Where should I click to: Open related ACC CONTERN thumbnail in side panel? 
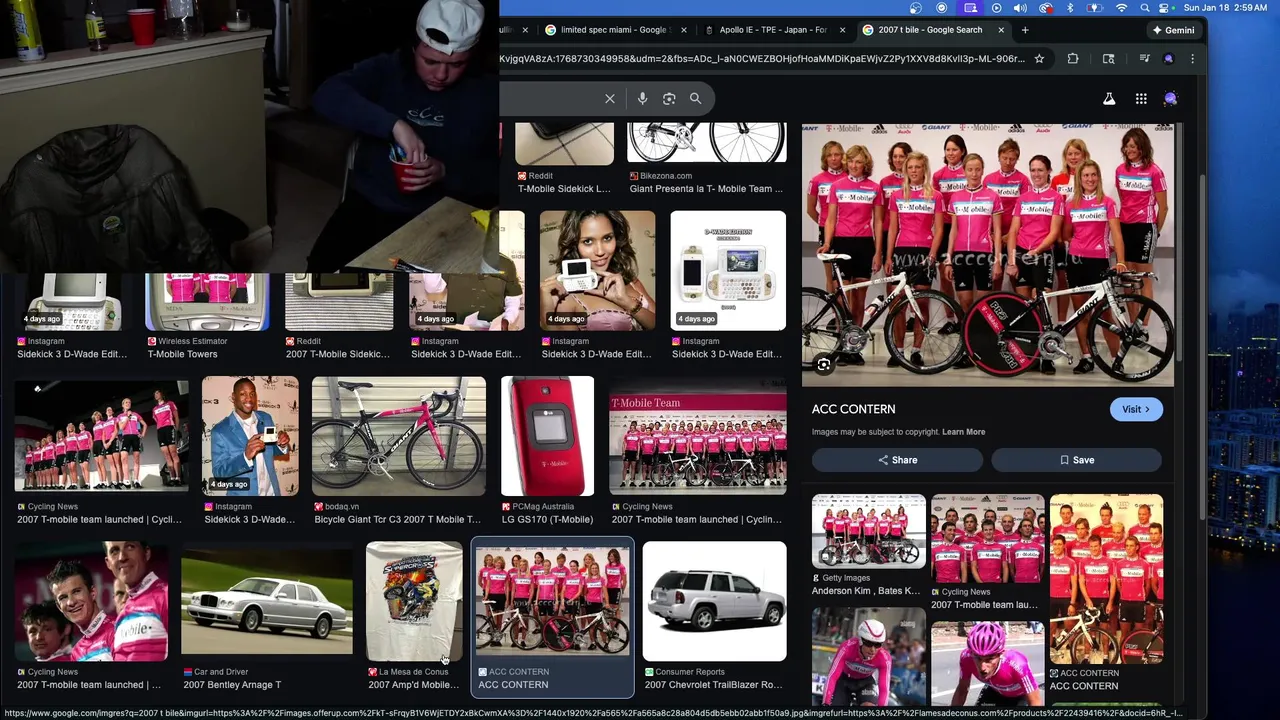click(1106, 579)
